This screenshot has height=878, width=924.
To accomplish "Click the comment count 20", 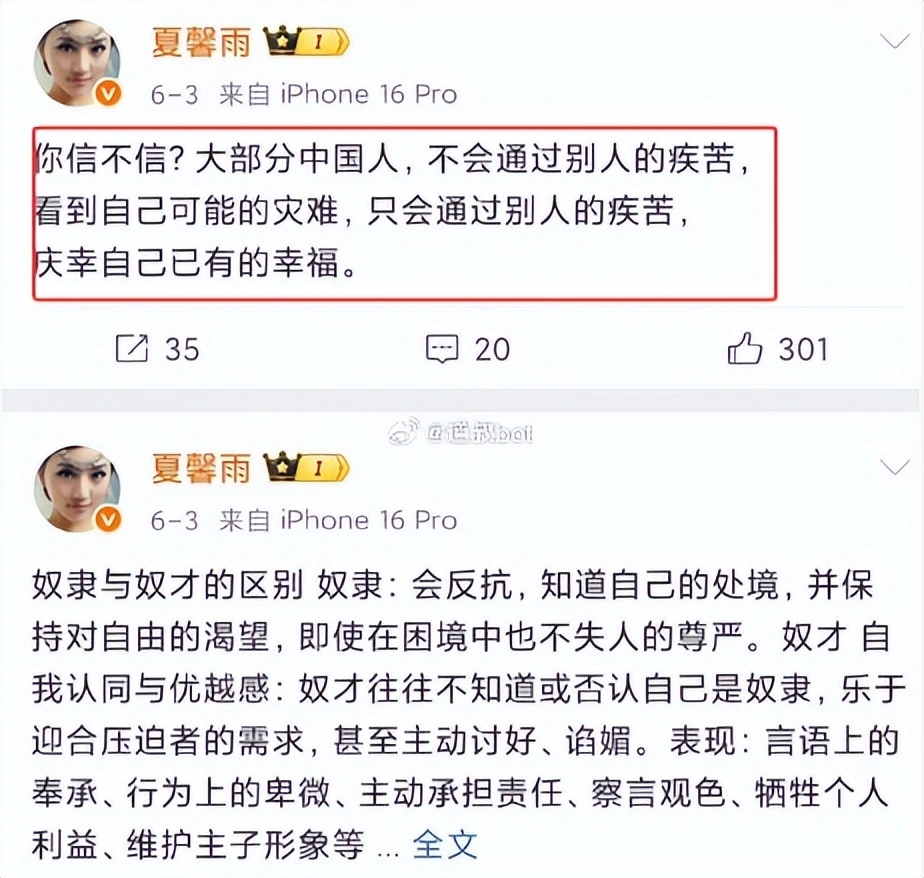I will pos(492,349).
